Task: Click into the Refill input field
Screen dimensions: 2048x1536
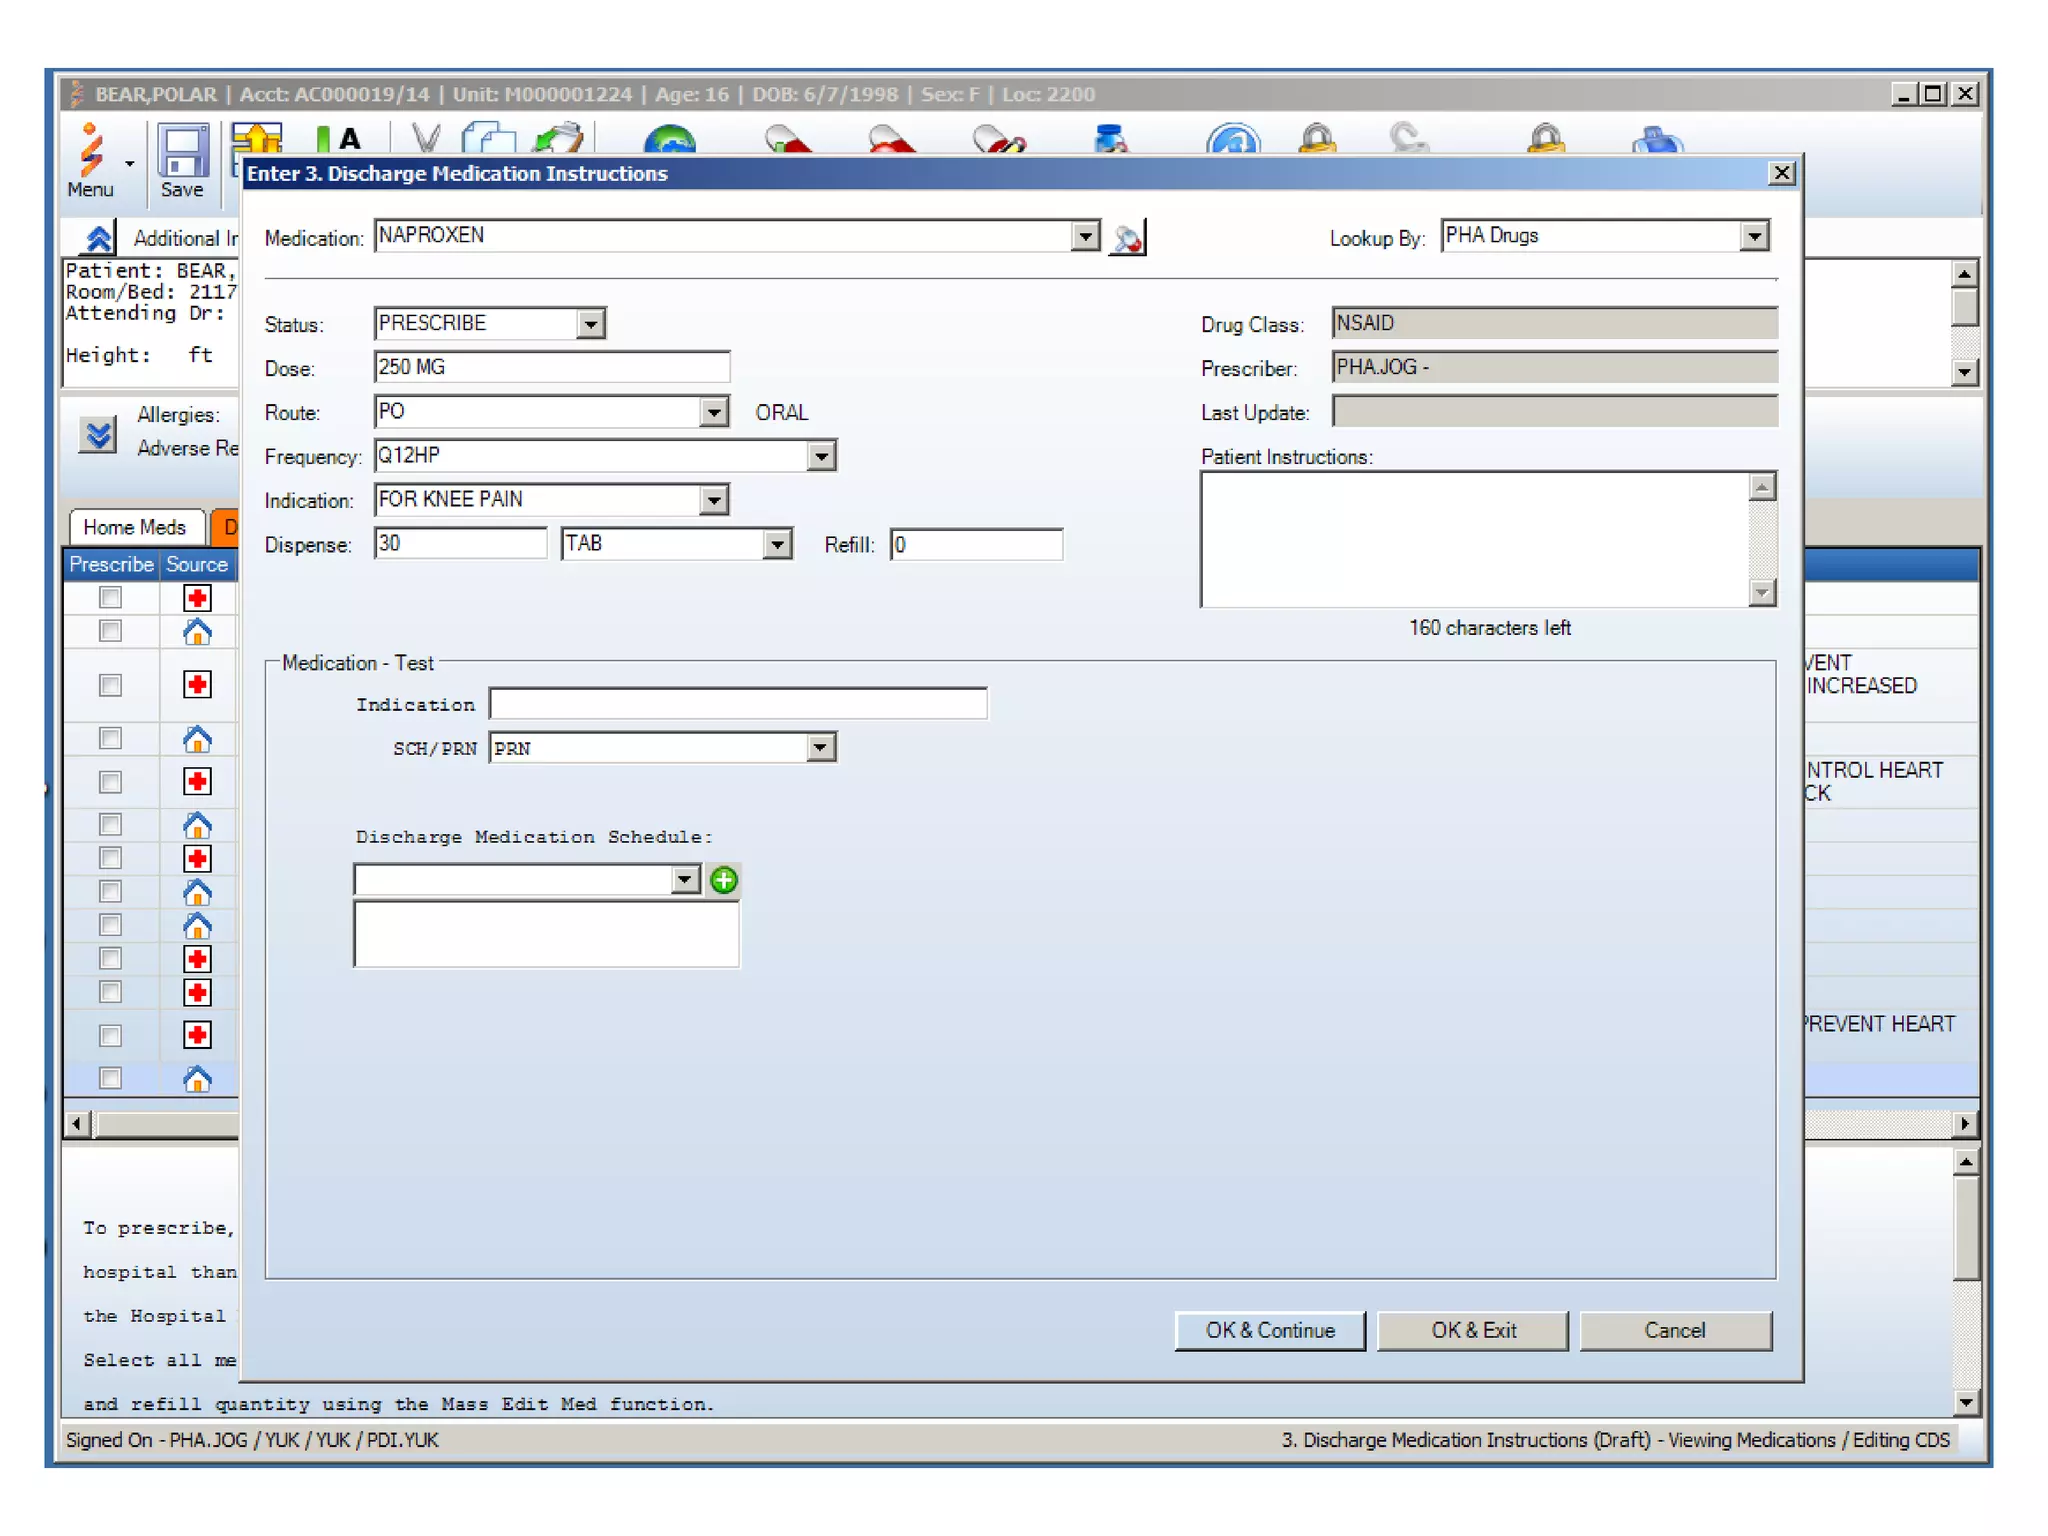Action: pos(975,544)
